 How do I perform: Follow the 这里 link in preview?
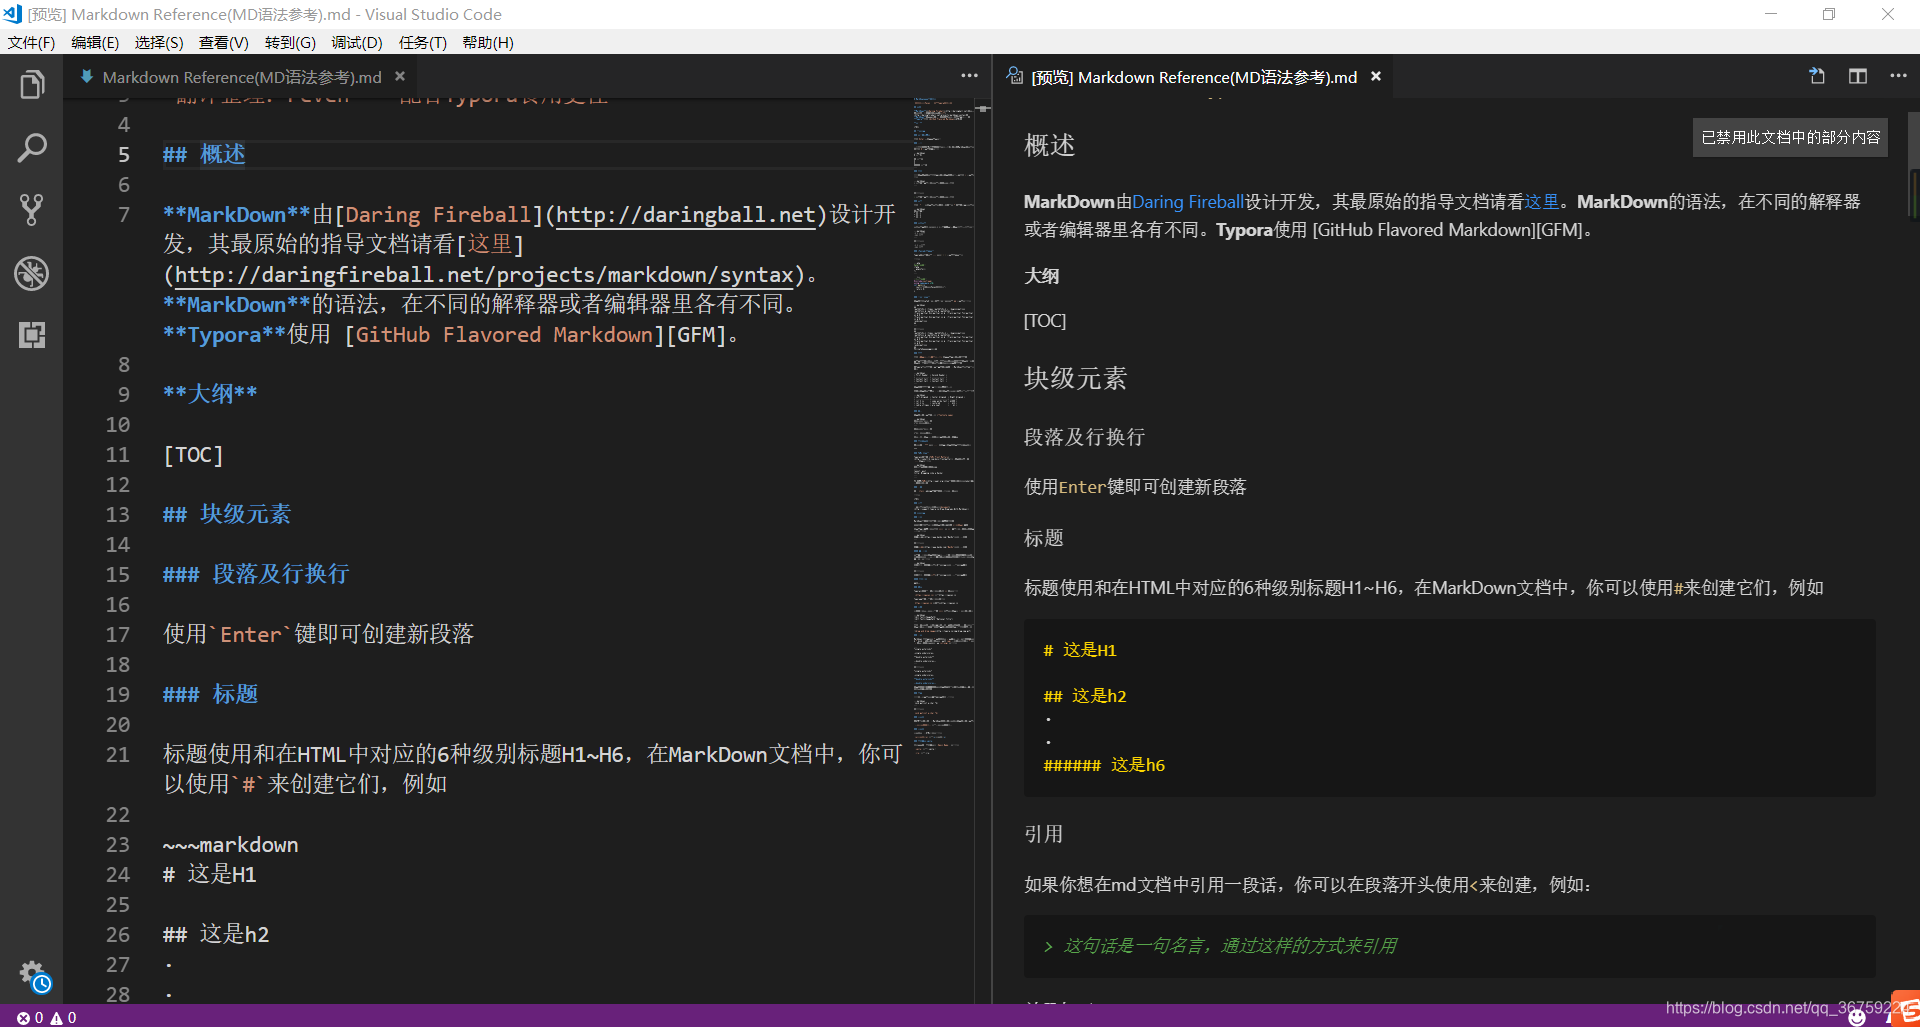pyautogui.click(x=1541, y=202)
